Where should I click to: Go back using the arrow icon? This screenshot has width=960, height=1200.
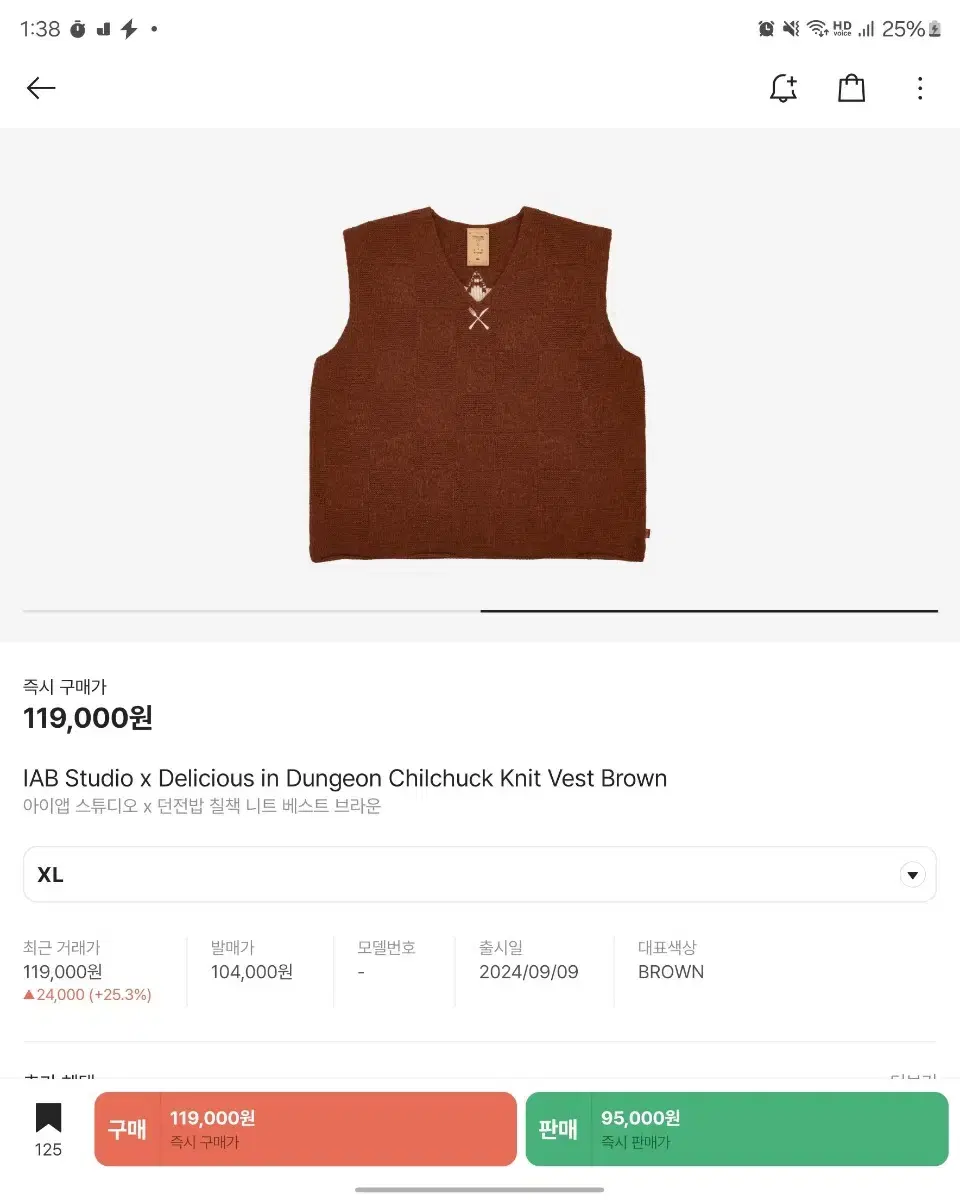pos(41,88)
